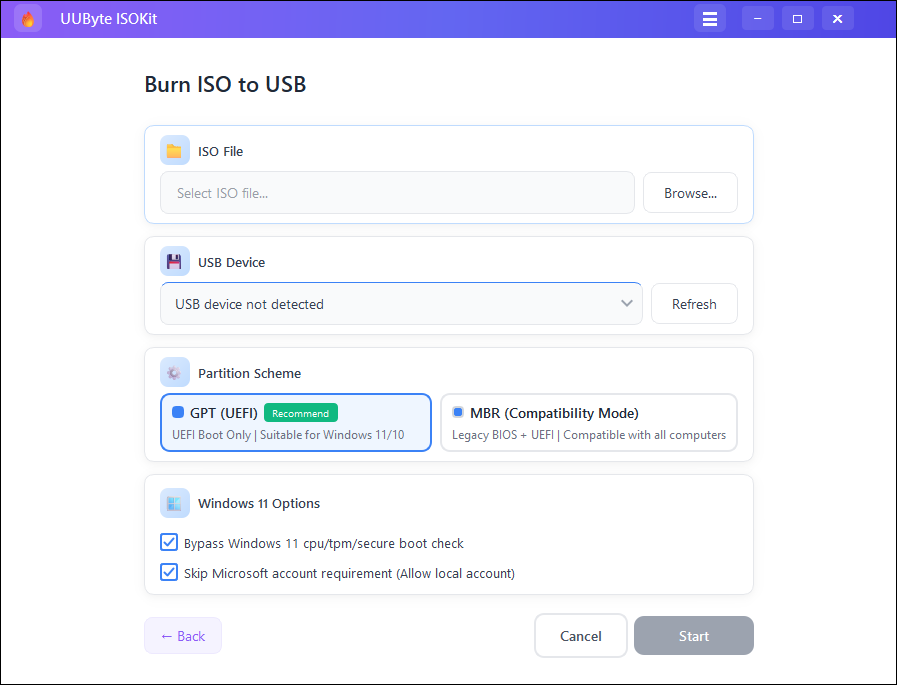Toggle Bypass Windows 11 cpu/tpm/secure boot check
897x685 pixels.
coord(169,542)
